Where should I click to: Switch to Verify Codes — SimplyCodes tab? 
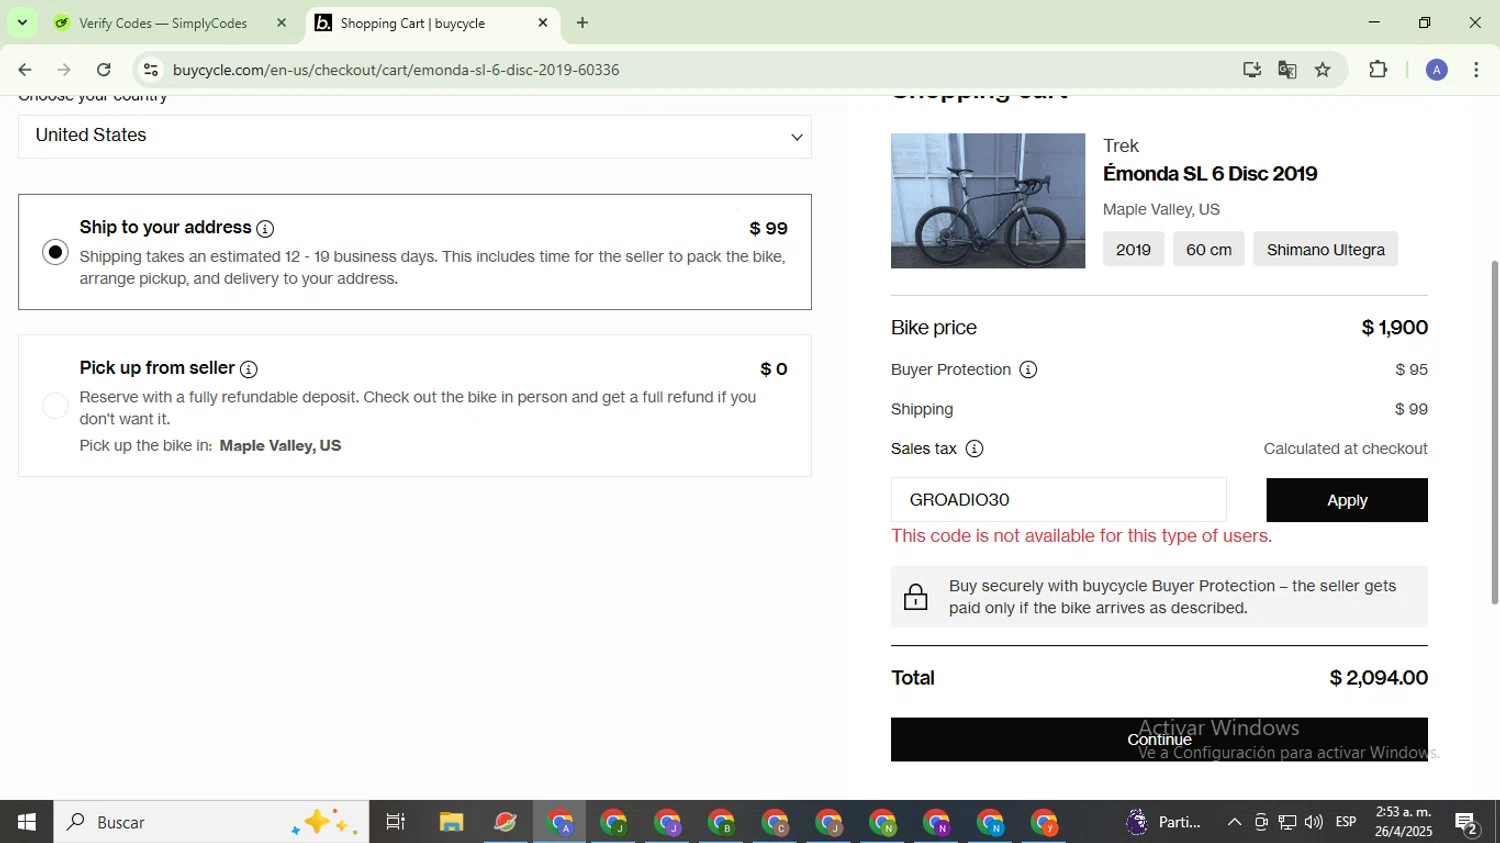coord(163,23)
